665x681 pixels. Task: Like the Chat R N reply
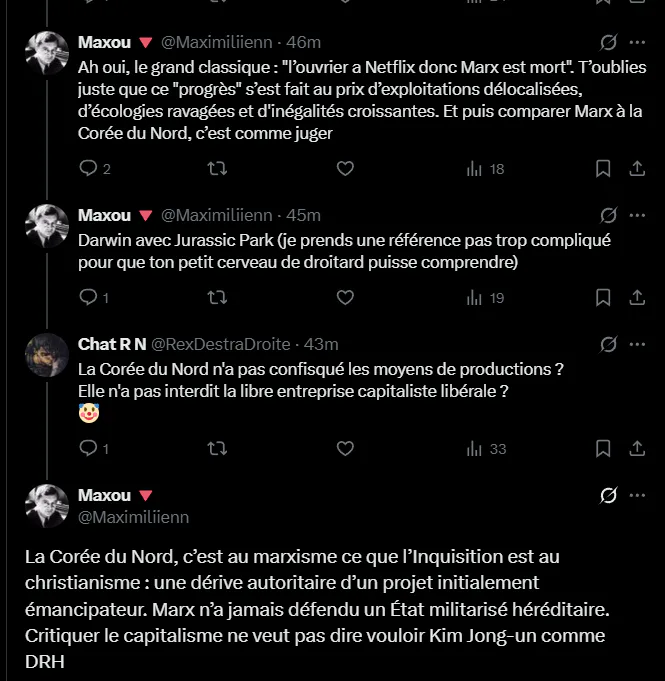point(345,448)
